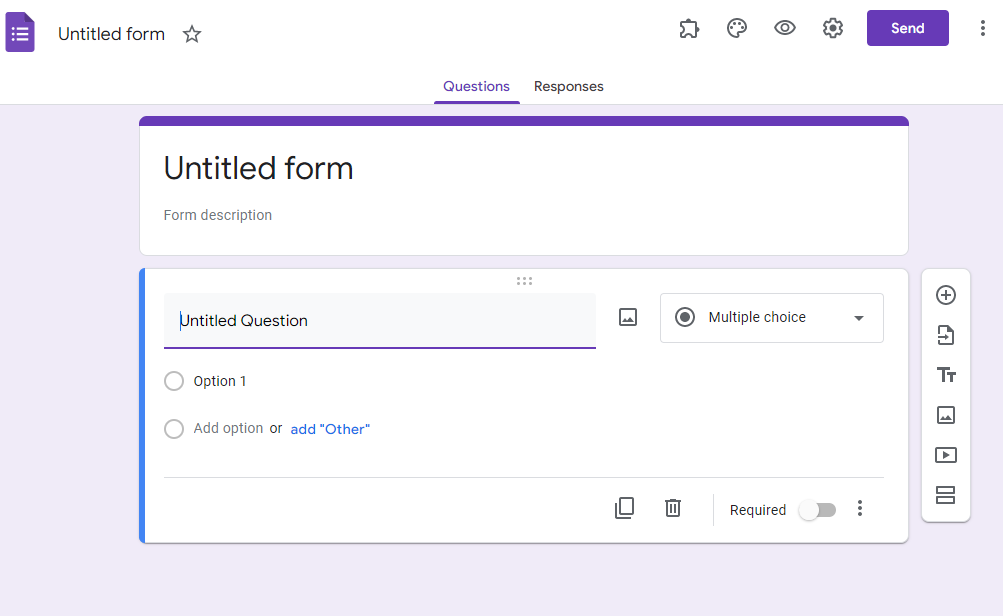Grab the question drag handle dots
Screen dimensions: 1003x616
coord(525,281)
